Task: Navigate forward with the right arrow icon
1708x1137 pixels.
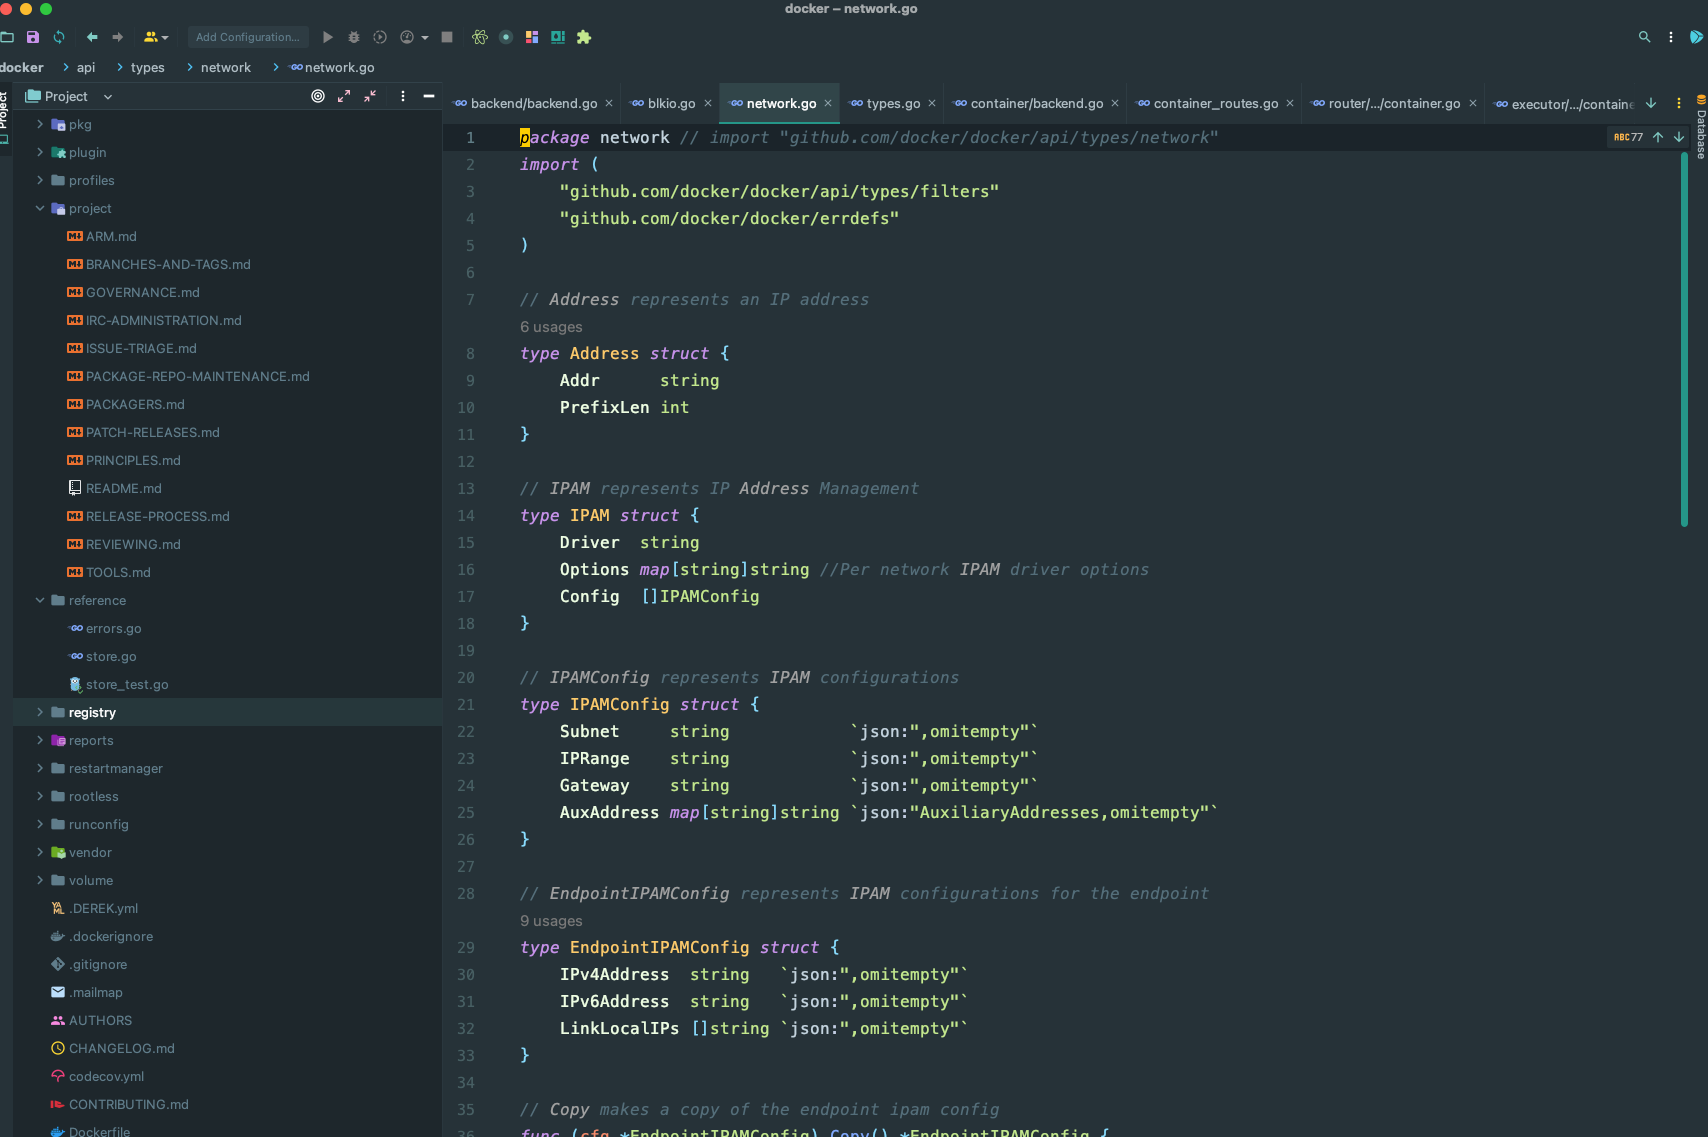Action: tap(118, 37)
